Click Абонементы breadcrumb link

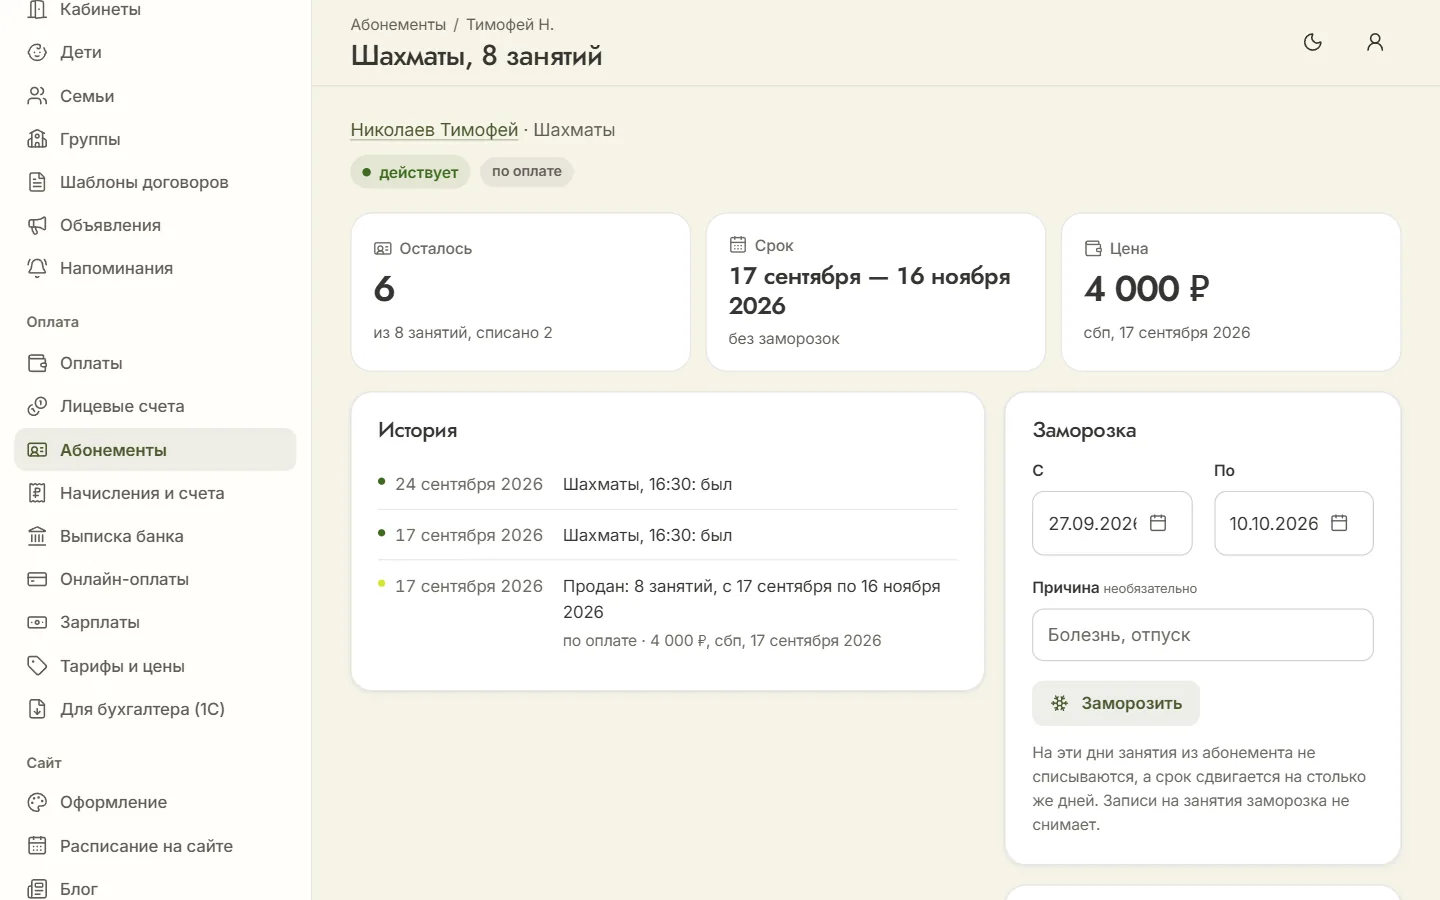398,24
